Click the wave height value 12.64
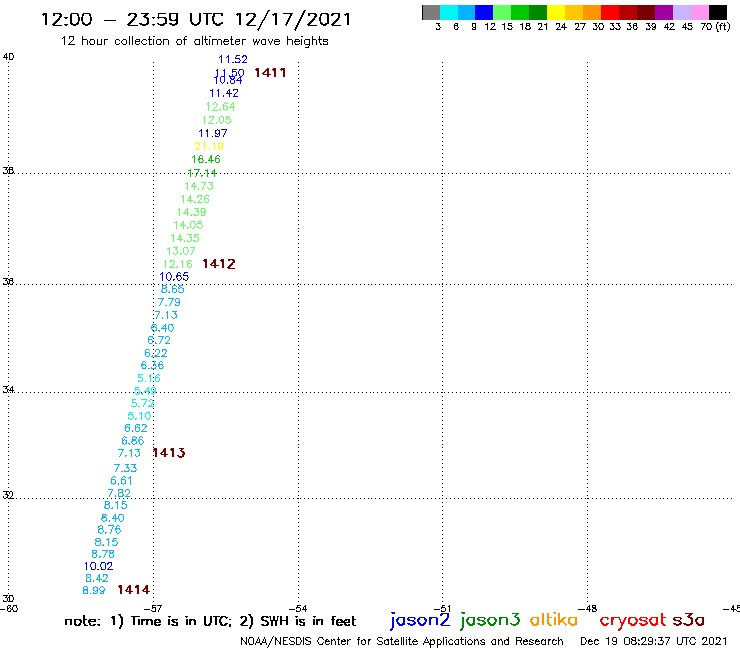Viewport: 740px width, 650px height. [x=220, y=107]
